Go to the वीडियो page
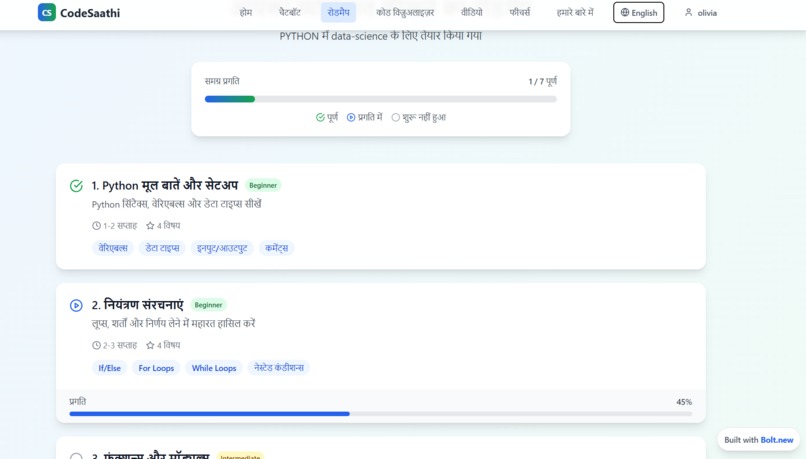The image size is (806, 459). pyautogui.click(x=471, y=12)
